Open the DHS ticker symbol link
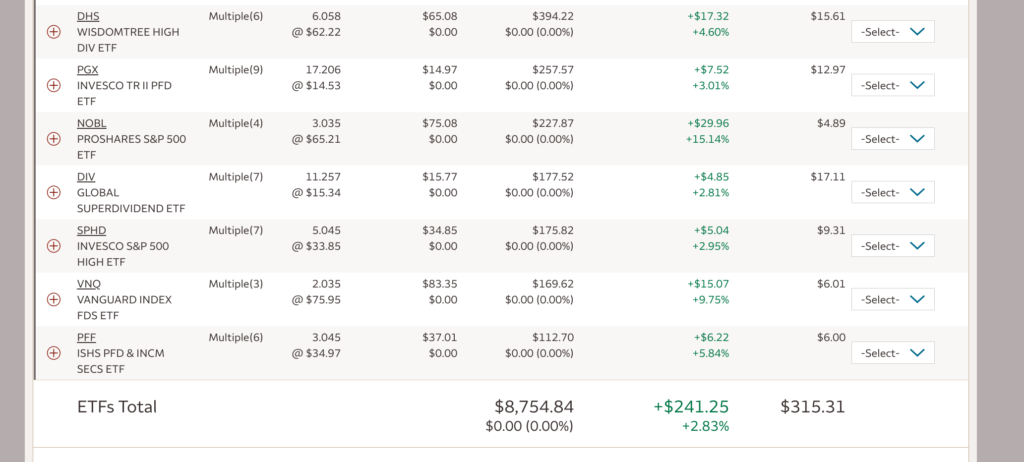Image resolution: width=1024 pixels, height=462 pixels. (x=88, y=16)
